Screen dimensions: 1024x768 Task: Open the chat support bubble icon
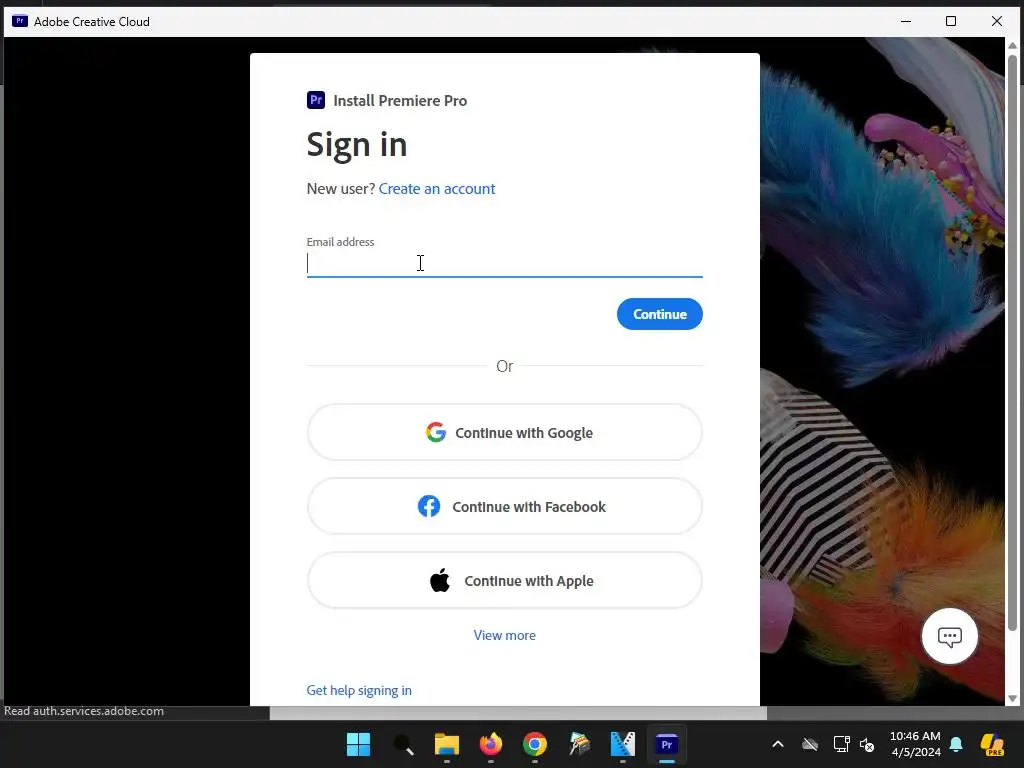click(x=949, y=636)
